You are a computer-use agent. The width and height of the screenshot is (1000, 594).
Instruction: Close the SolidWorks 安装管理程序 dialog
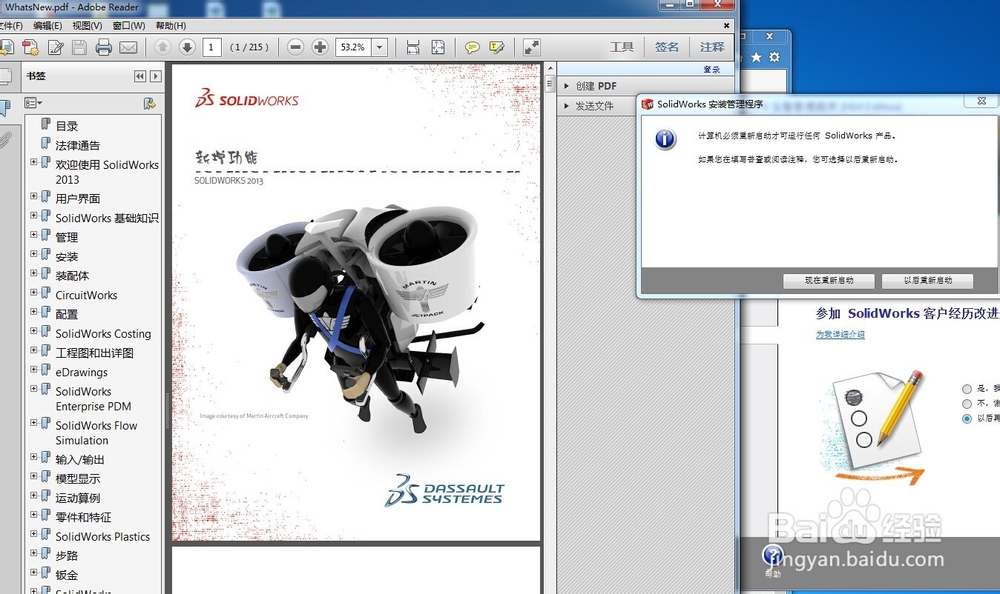point(982,101)
